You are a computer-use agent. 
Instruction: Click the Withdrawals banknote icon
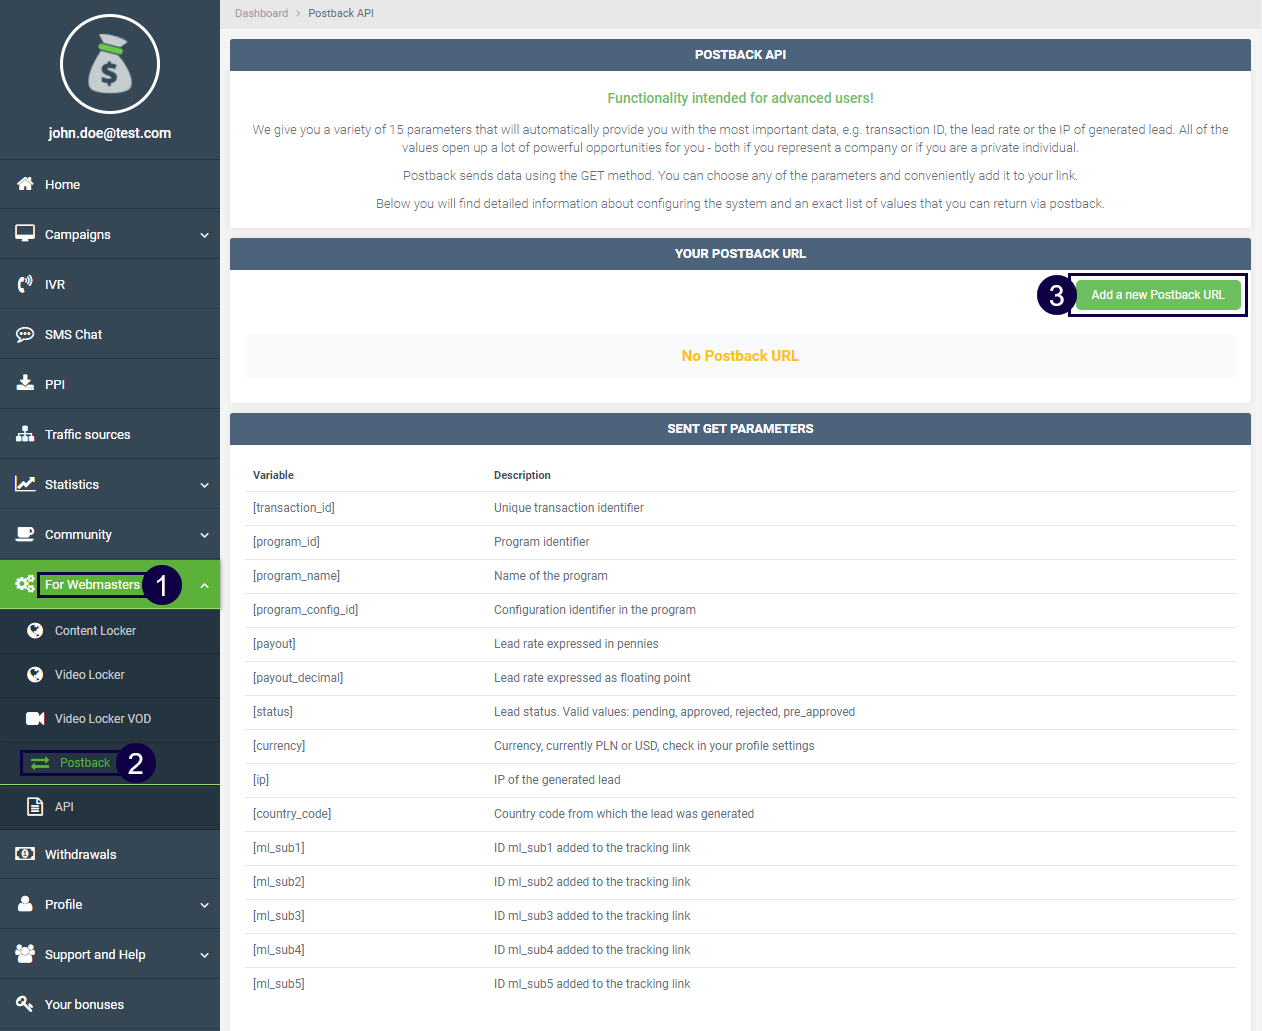(25, 854)
